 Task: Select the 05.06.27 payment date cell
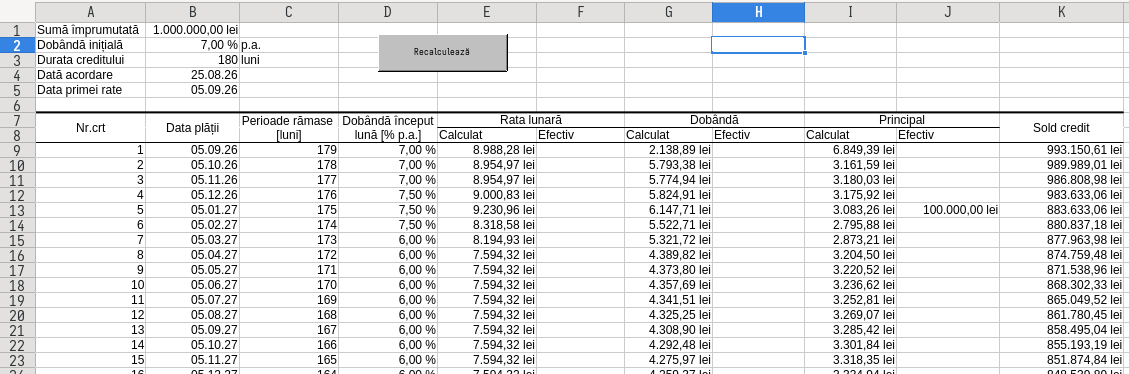click(x=192, y=285)
